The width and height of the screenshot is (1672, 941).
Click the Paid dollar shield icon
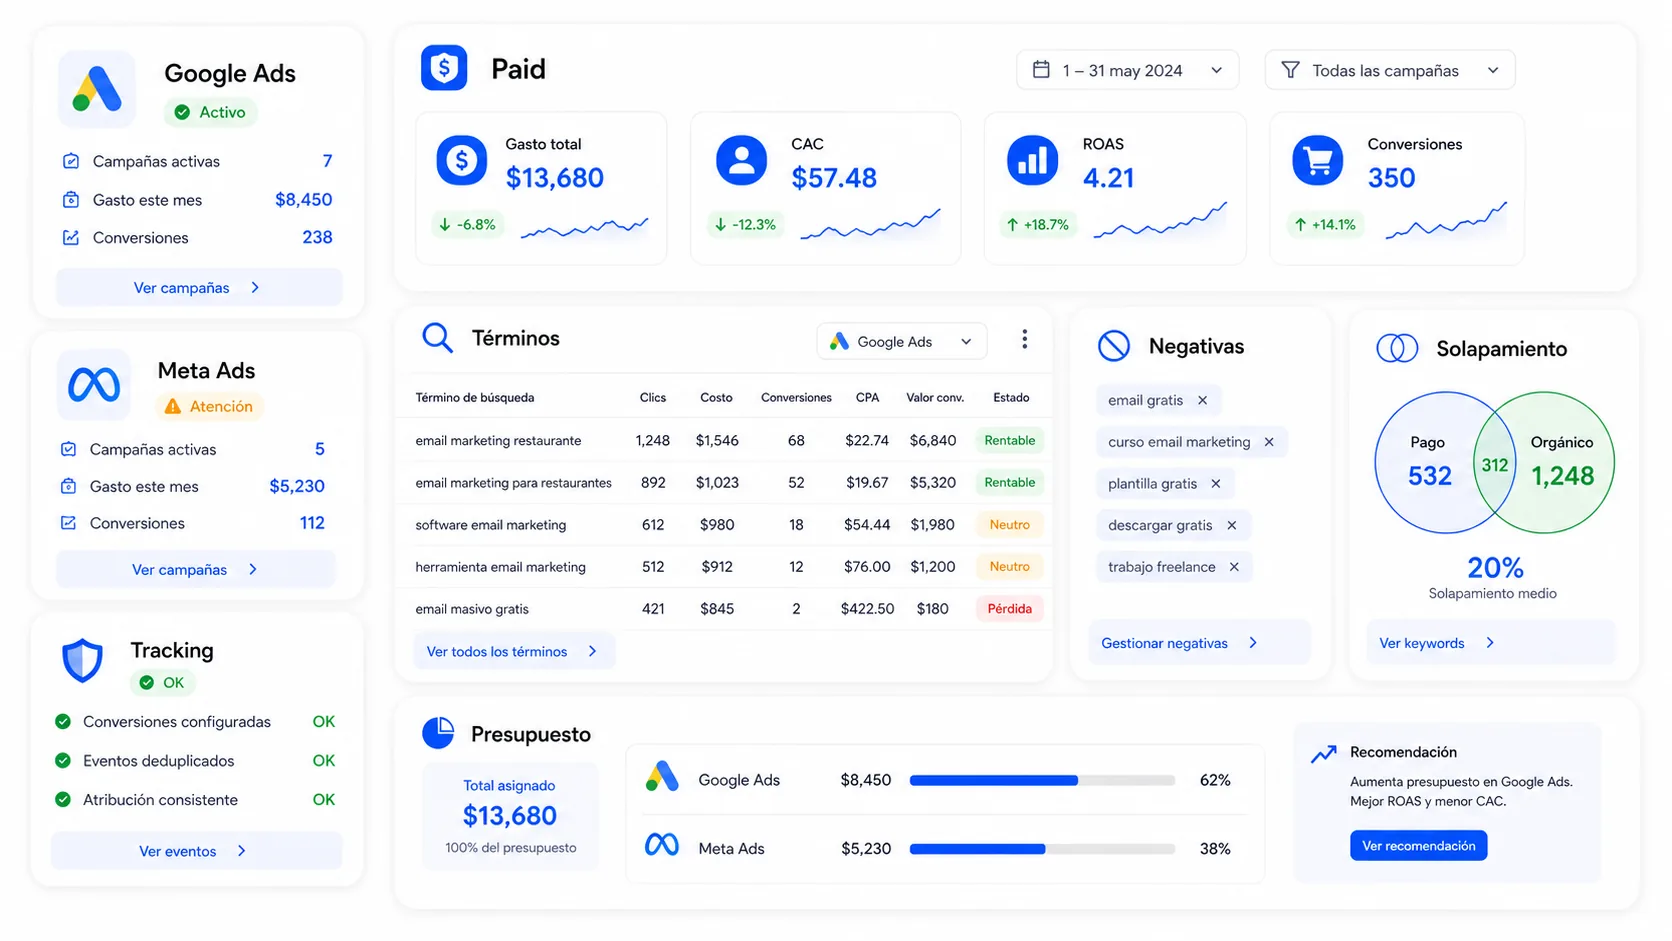[444, 68]
